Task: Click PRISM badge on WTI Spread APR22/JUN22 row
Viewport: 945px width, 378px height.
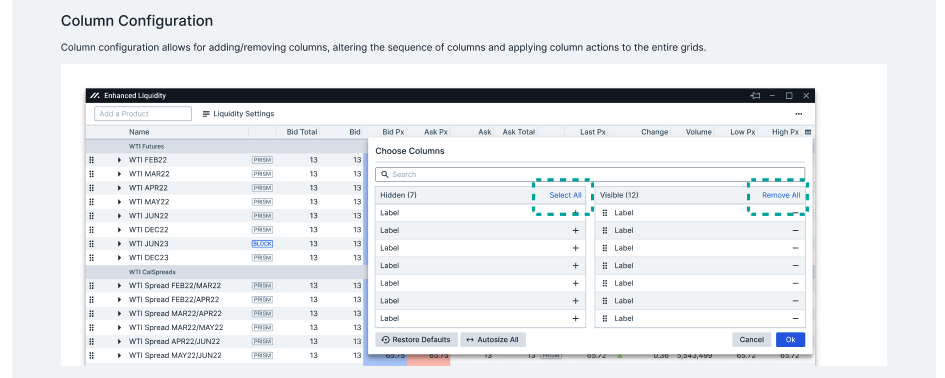Action: [262, 341]
